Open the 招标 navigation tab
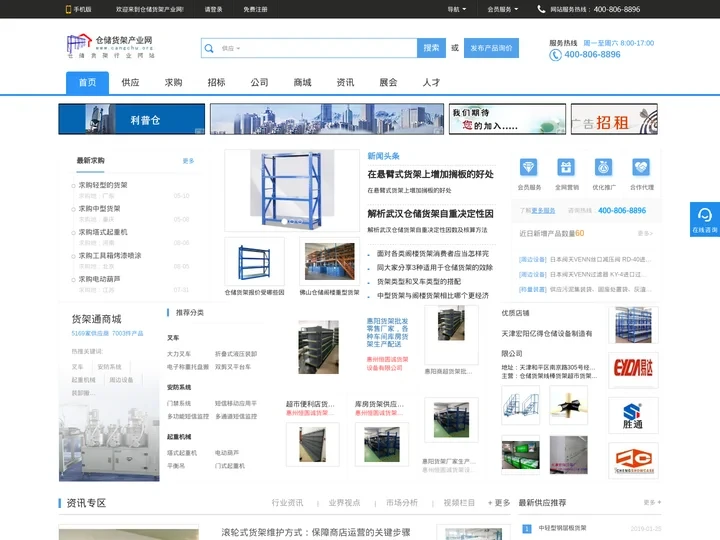Viewport: 720px width, 540px height. [x=216, y=83]
